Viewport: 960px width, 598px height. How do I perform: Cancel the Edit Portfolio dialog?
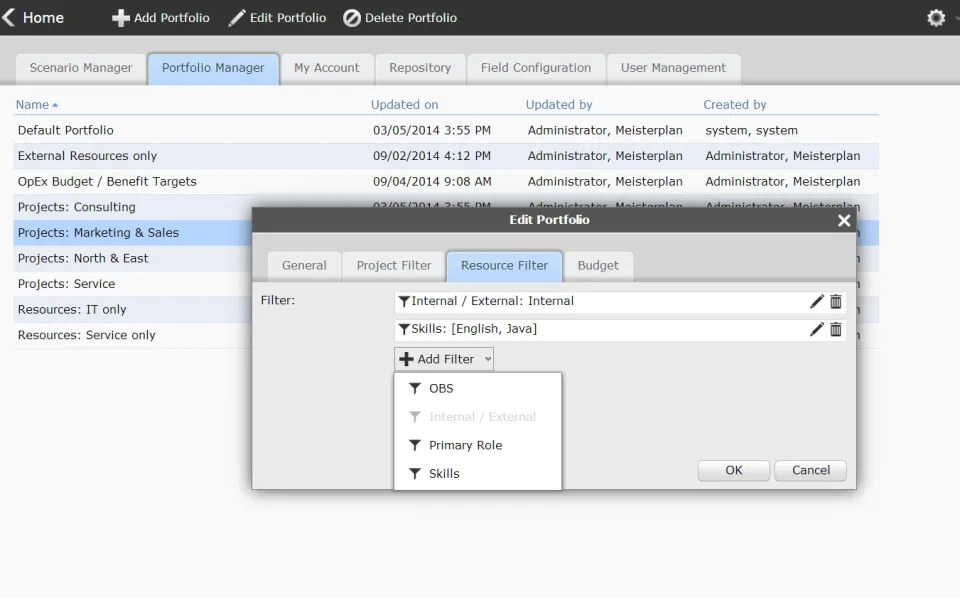811,471
